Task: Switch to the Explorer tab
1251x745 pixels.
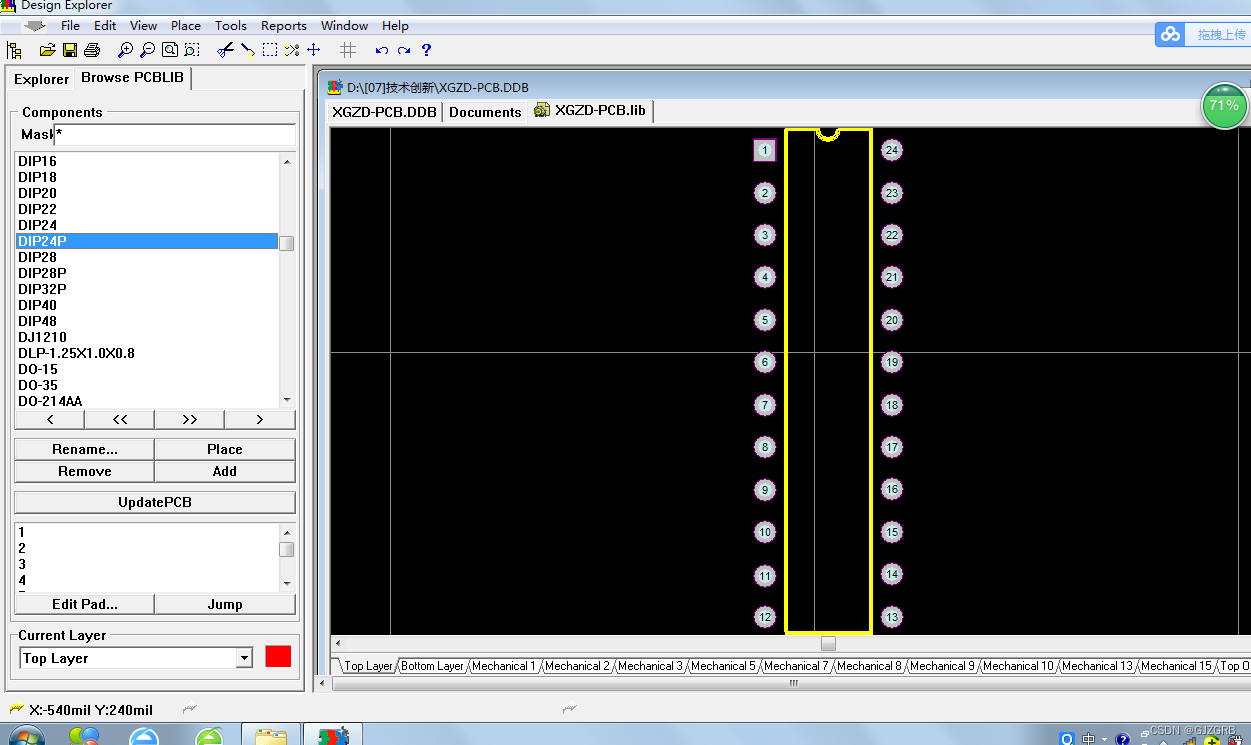Action: 40,78
